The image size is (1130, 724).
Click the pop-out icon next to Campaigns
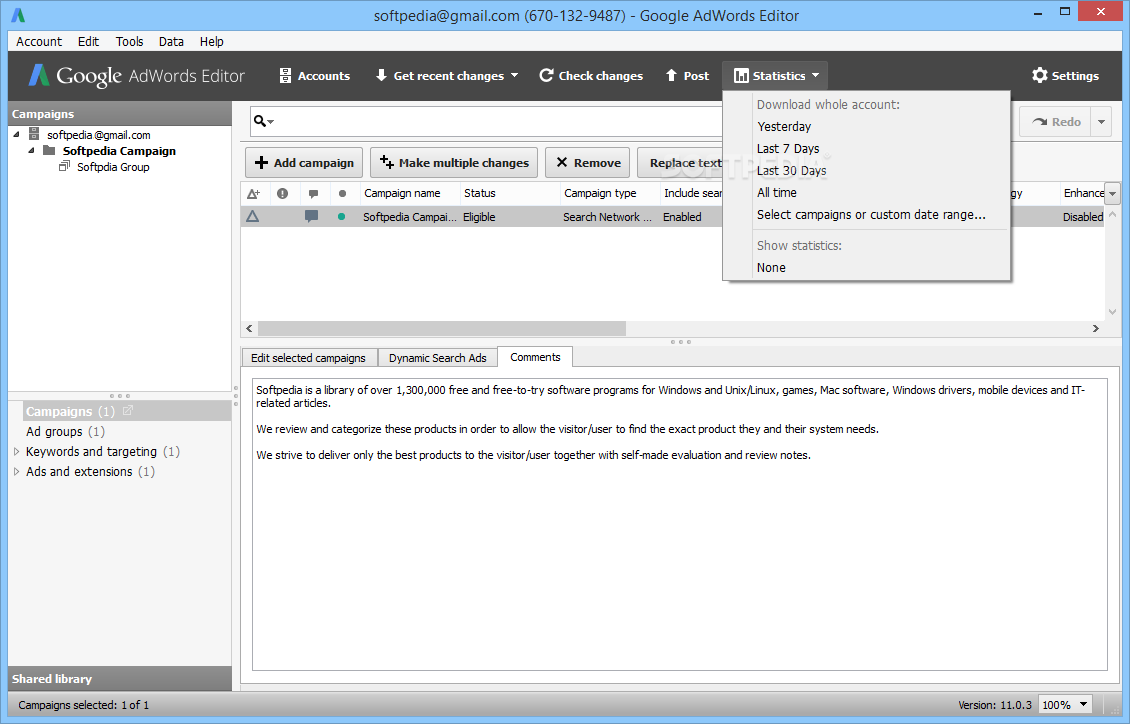tap(128, 411)
